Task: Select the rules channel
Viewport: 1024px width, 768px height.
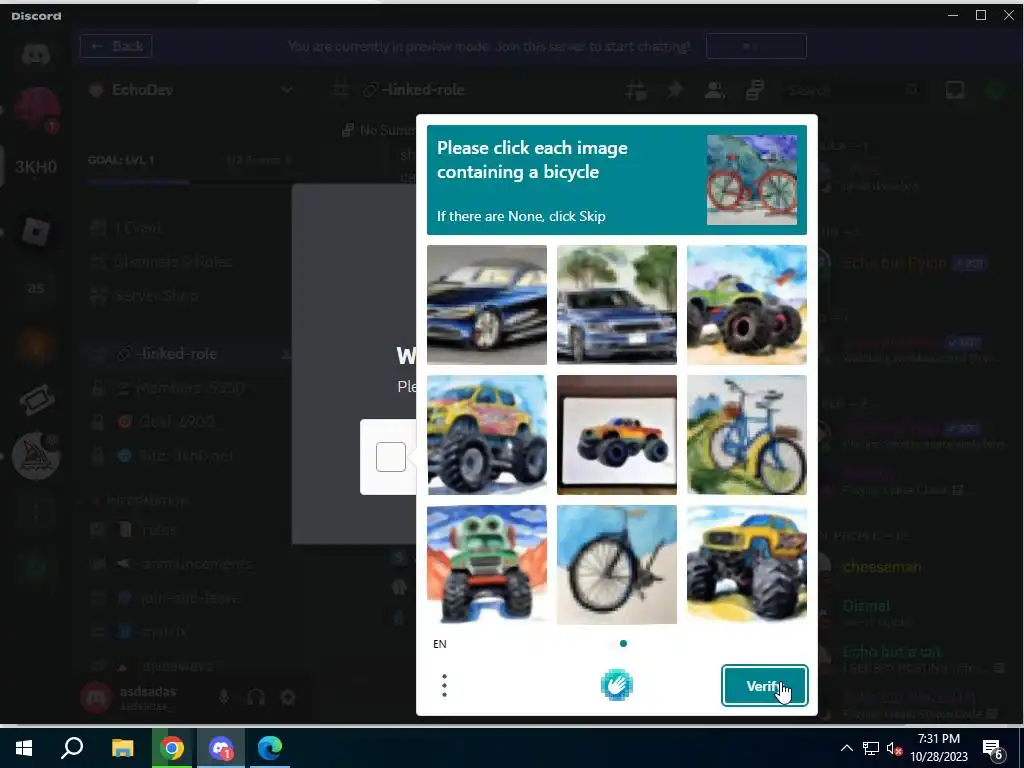Action: pos(191,530)
